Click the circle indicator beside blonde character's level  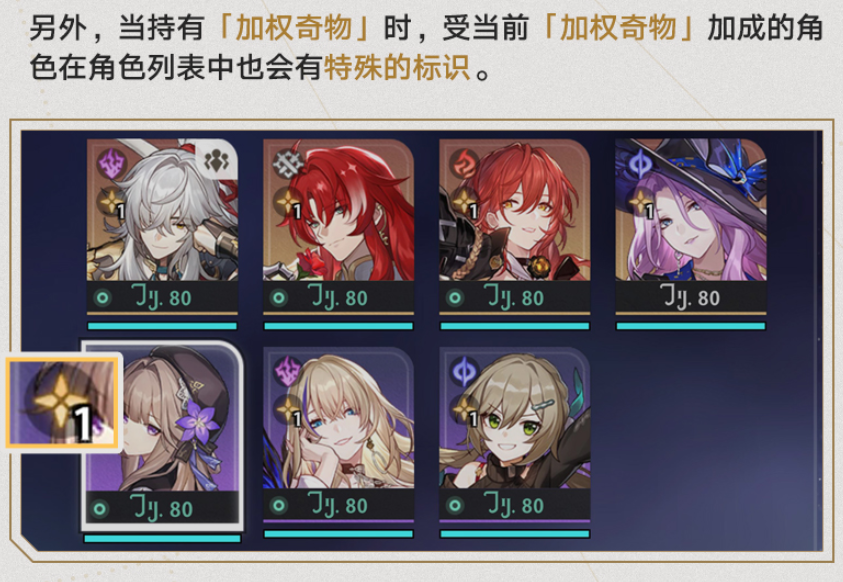tap(278, 505)
